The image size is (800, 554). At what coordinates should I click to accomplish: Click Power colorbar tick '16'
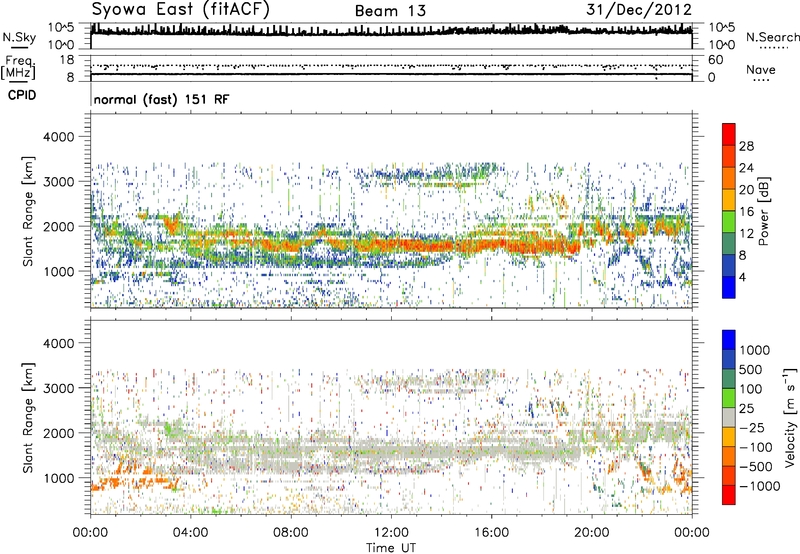tap(746, 212)
